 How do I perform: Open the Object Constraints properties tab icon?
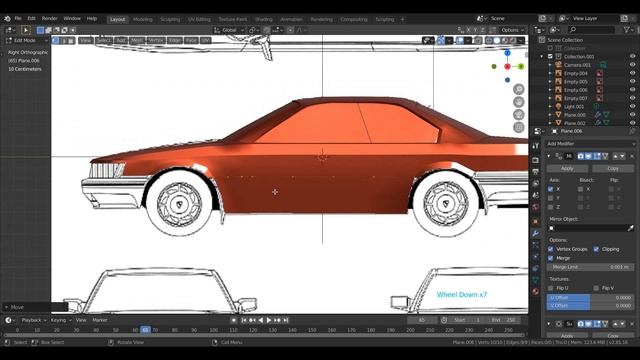coord(536,268)
